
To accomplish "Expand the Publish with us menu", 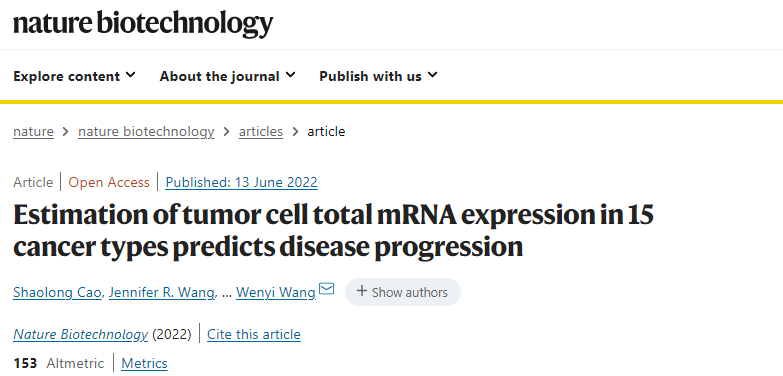I will click(x=379, y=76).
